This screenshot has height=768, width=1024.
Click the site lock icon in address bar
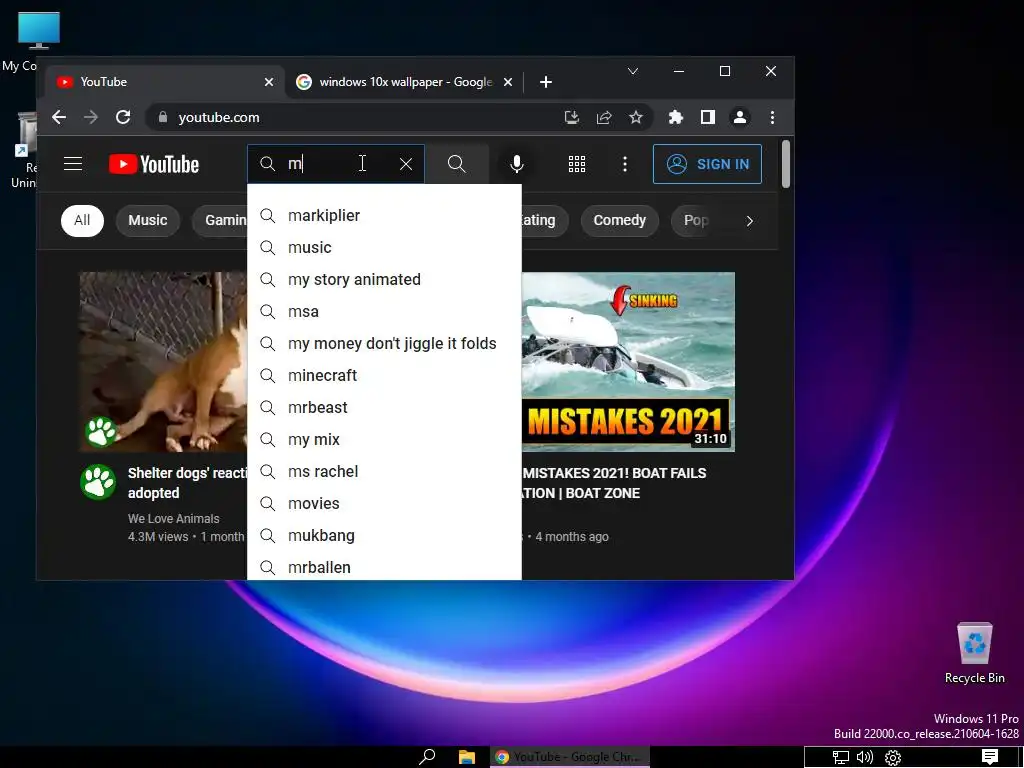click(x=163, y=118)
